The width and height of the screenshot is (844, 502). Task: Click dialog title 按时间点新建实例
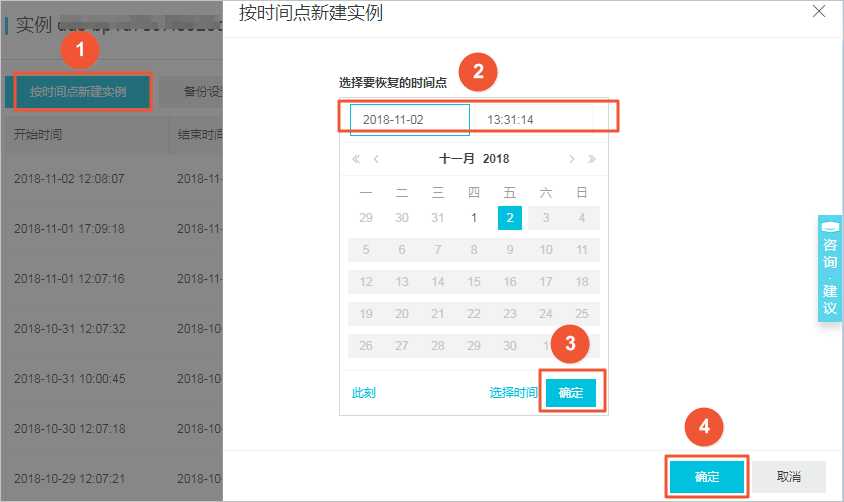tap(311, 12)
